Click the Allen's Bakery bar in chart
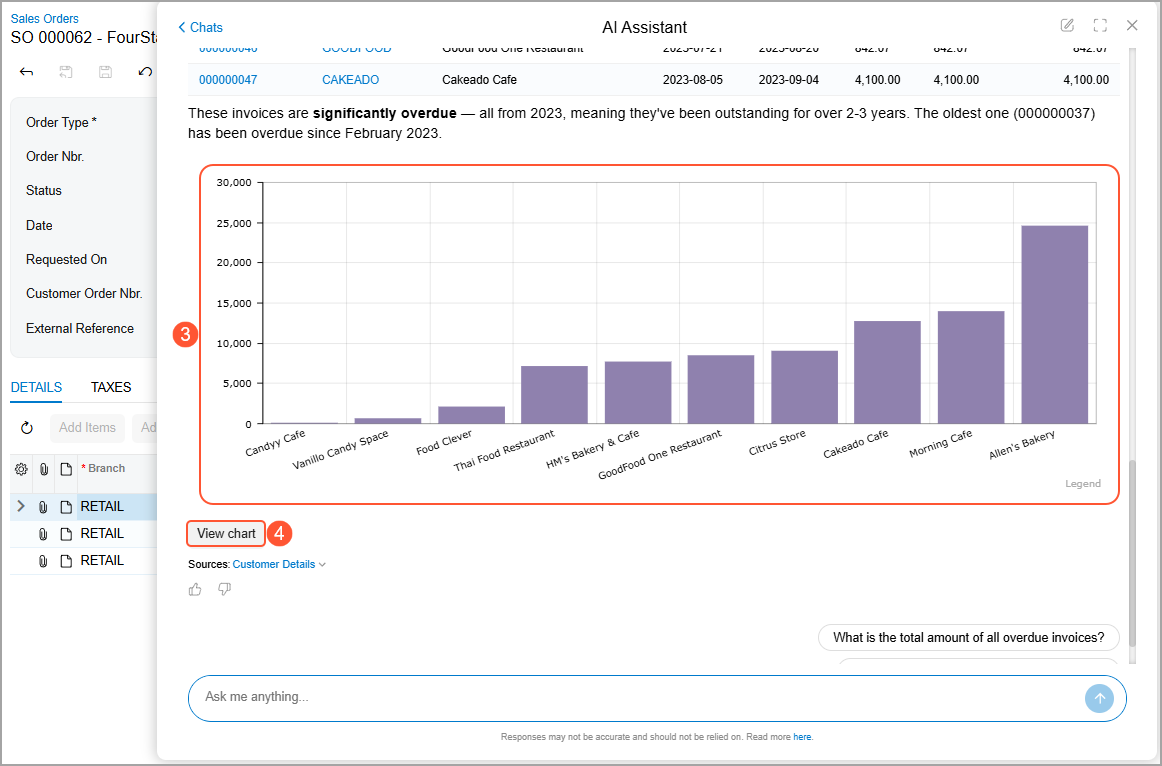The width and height of the screenshot is (1162, 766). coord(1055,324)
